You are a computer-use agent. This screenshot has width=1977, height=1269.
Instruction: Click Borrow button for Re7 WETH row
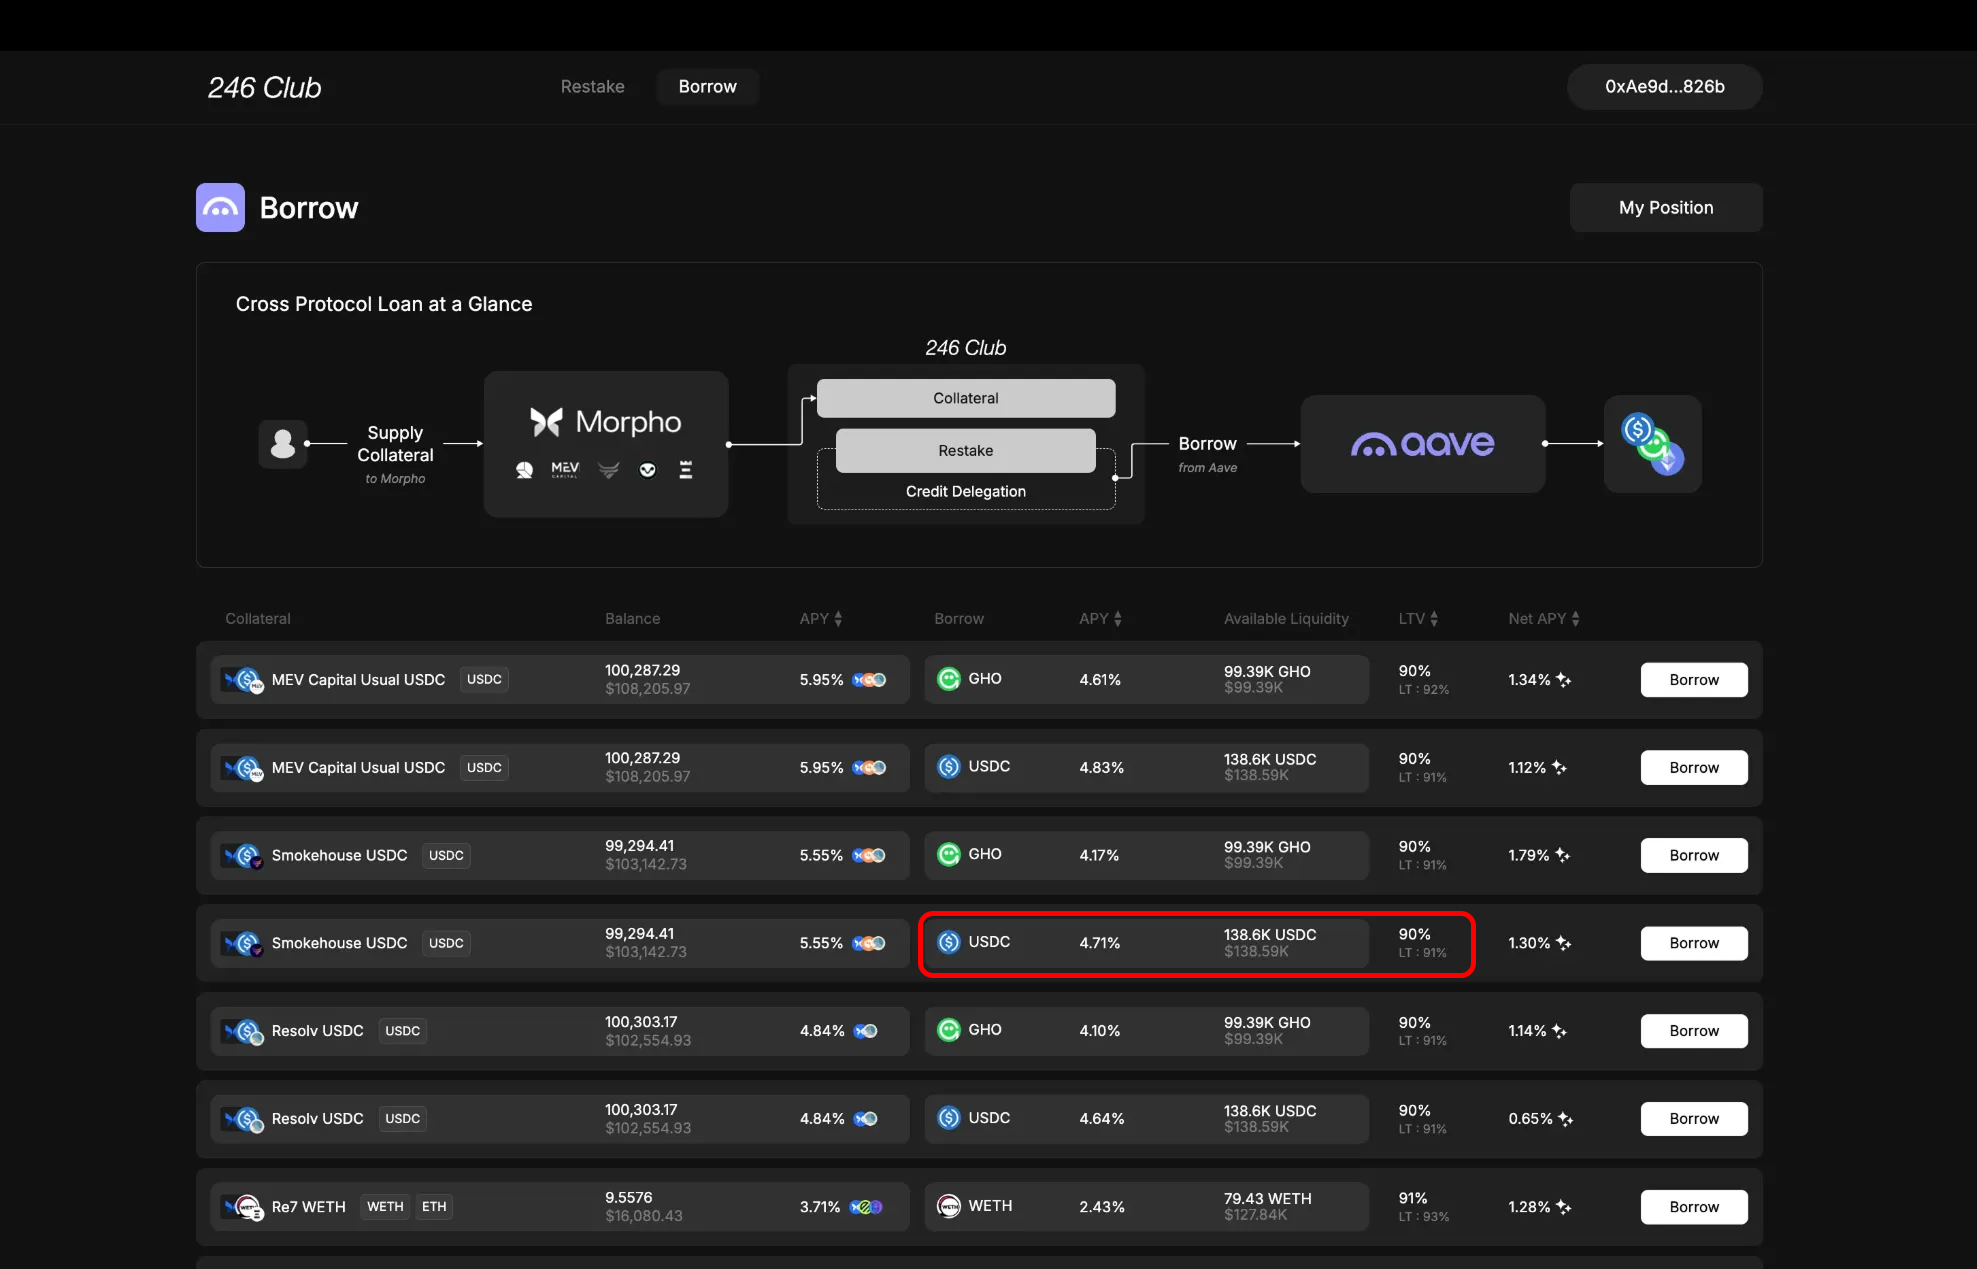1693,1207
